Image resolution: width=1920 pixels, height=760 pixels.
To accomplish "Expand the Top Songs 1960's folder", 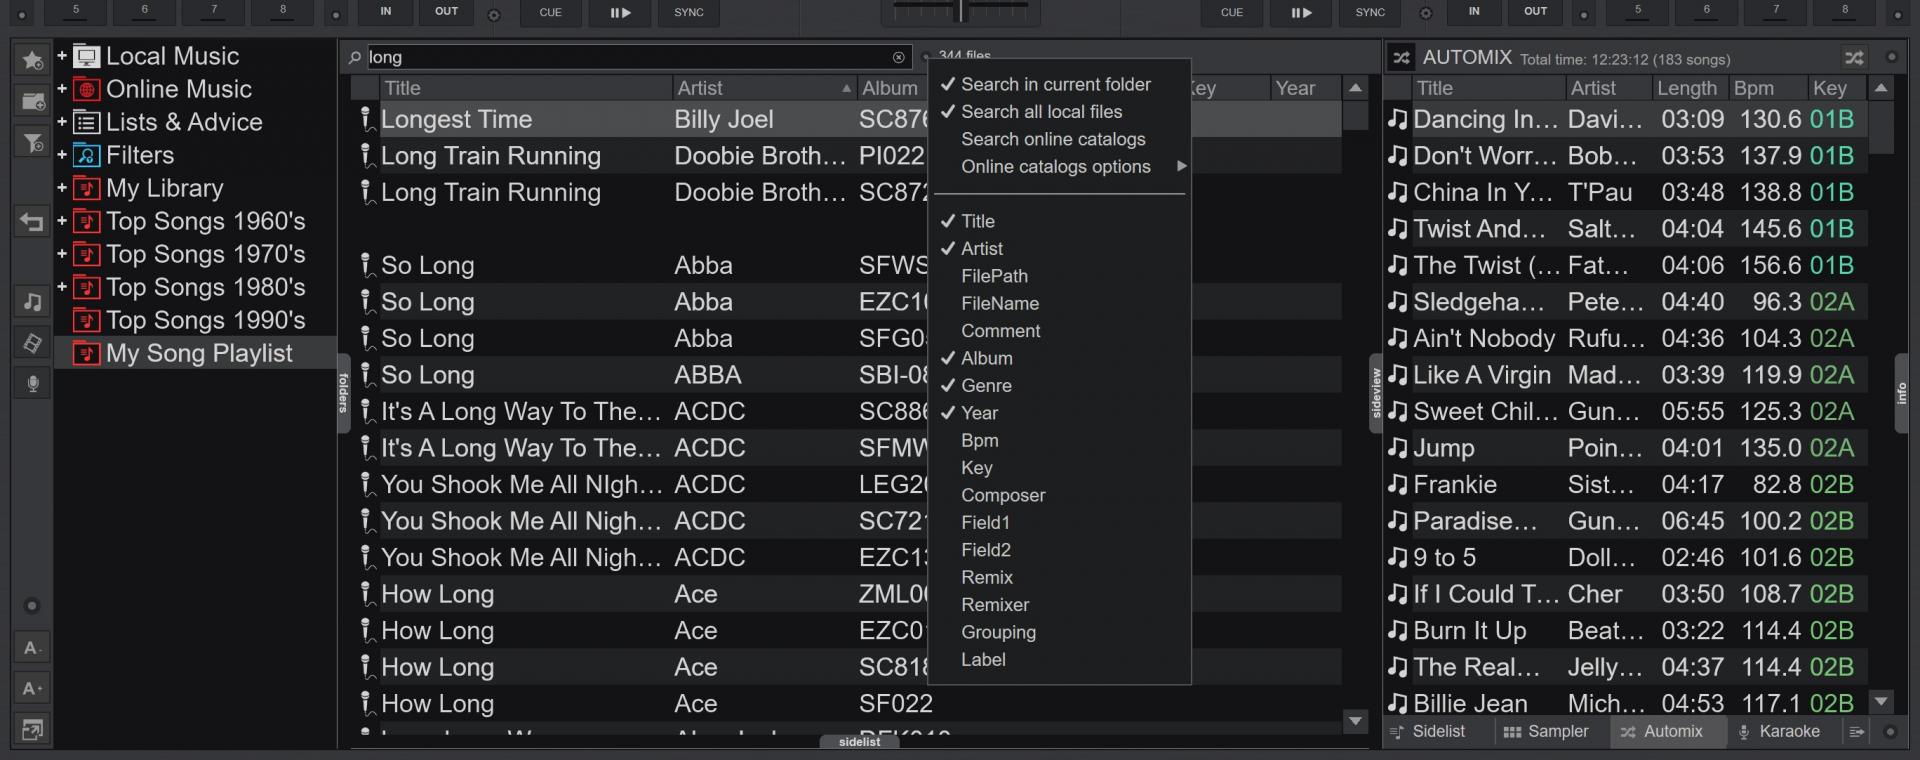I will tap(62, 221).
